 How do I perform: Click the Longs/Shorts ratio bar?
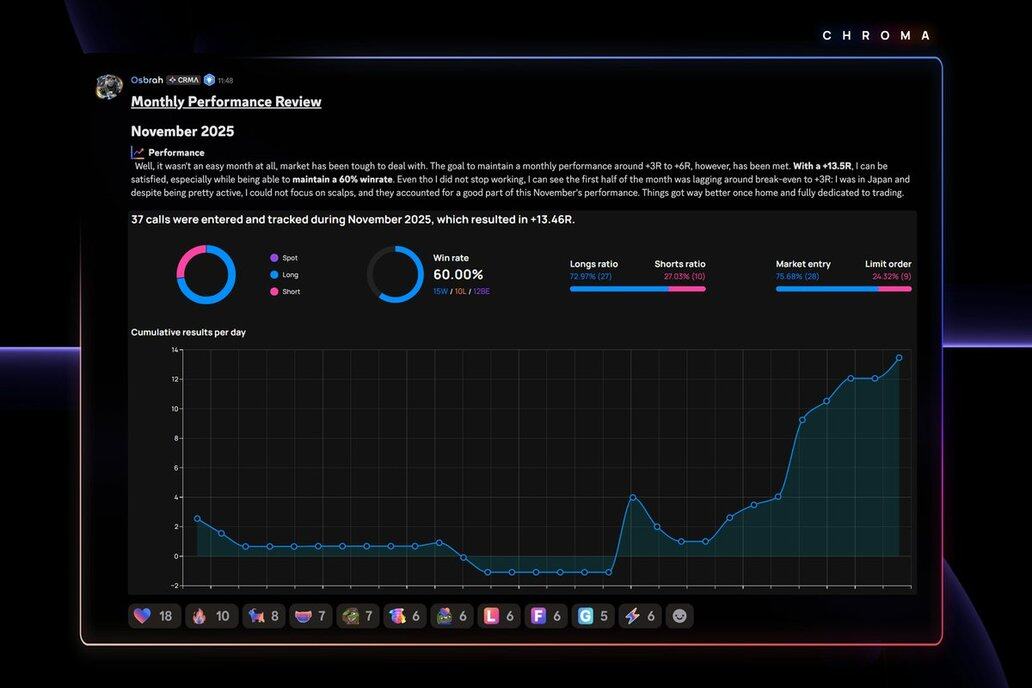click(637, 289)
